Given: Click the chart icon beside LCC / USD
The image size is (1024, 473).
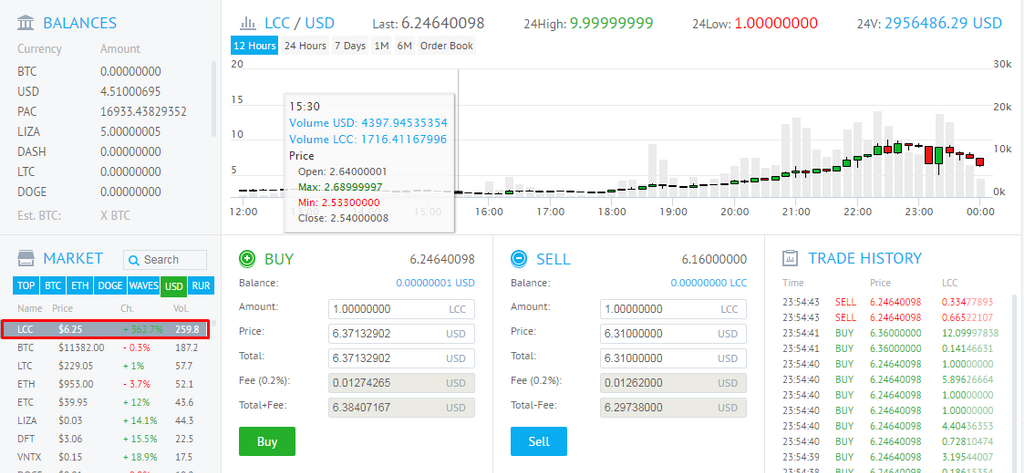Looking at the screenshot, I should pos(248,24).
